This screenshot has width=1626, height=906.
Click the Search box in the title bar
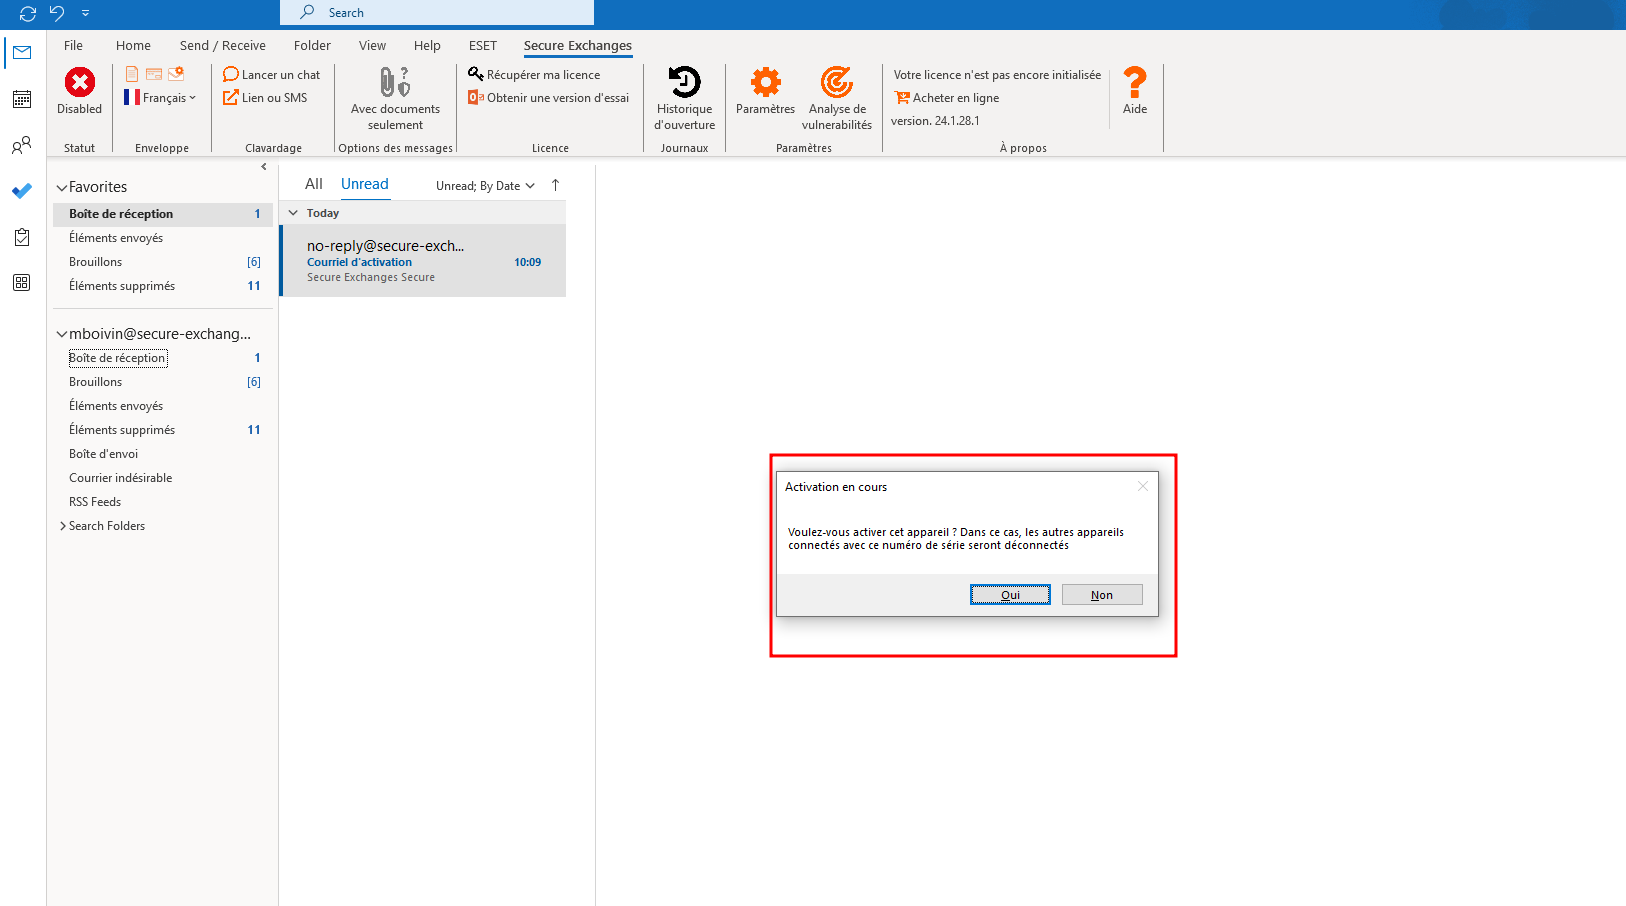pyautogui.click(x=437, y=12)
